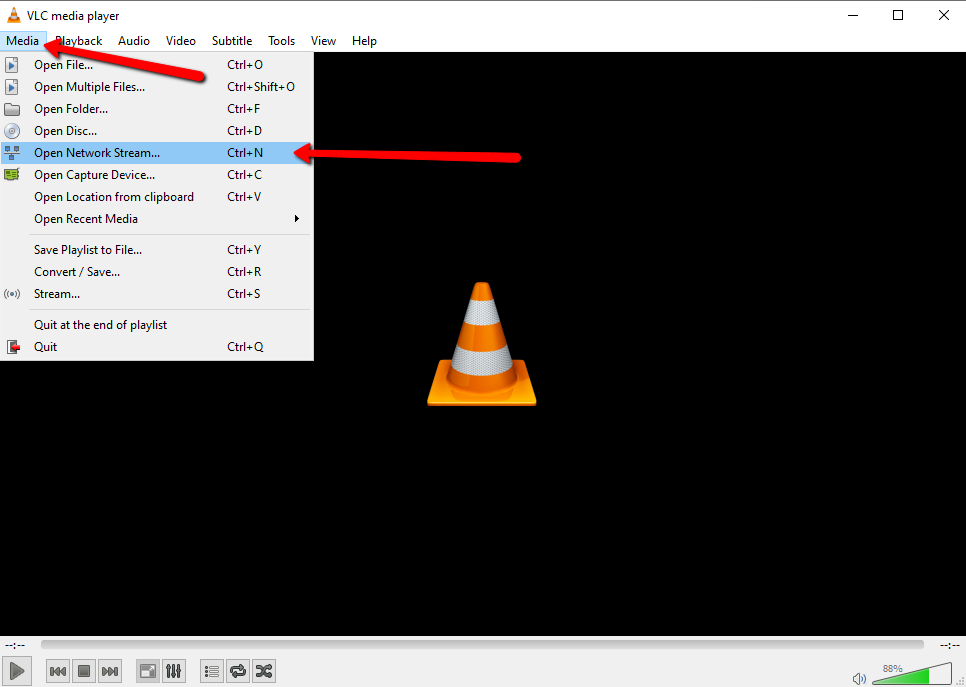
Task: Choose Open Multiple Files... menu entry
Action: click(x=157, y=87)
